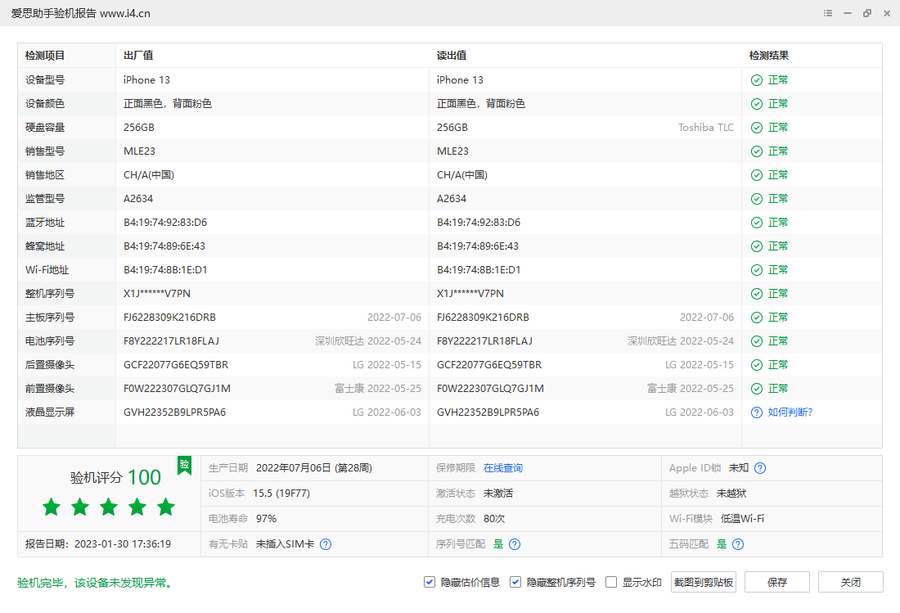
Task: Open the 如何判断? link
Action: (790, 412)
